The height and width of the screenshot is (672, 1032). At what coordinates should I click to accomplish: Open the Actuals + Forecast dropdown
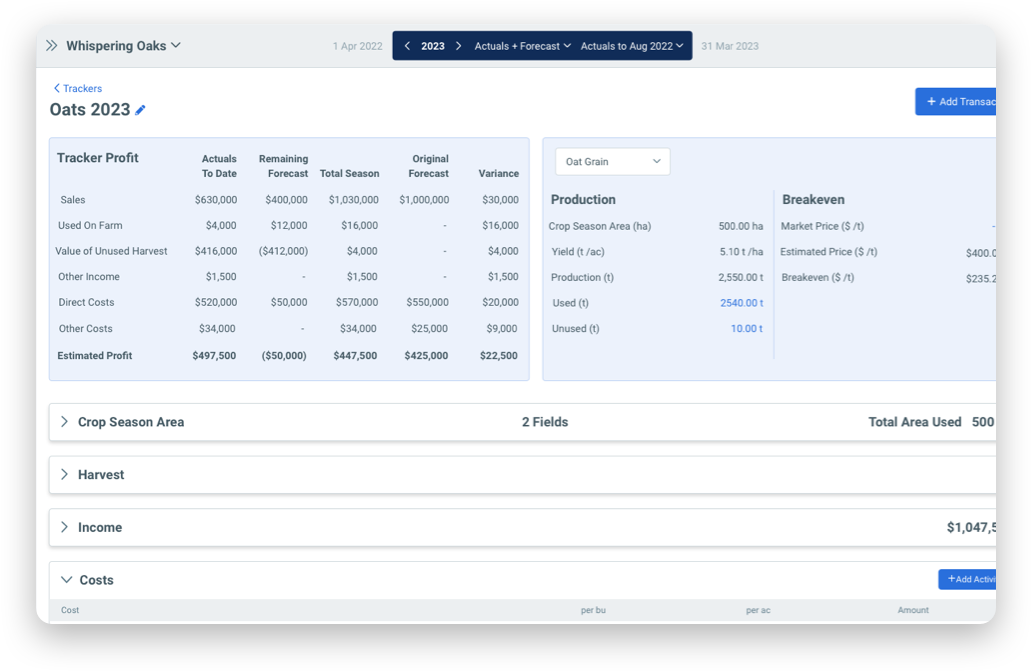click(x=522, y=45)
